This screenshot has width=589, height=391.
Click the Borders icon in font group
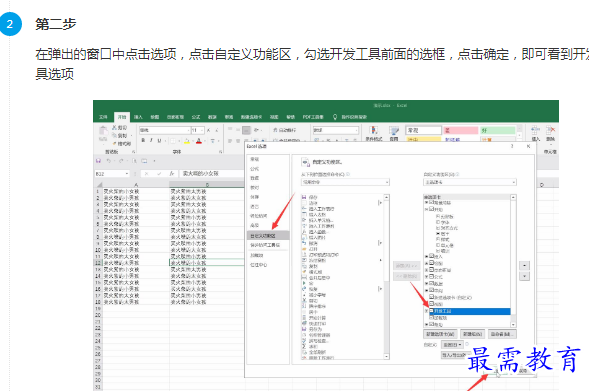(x=173, y=141)
